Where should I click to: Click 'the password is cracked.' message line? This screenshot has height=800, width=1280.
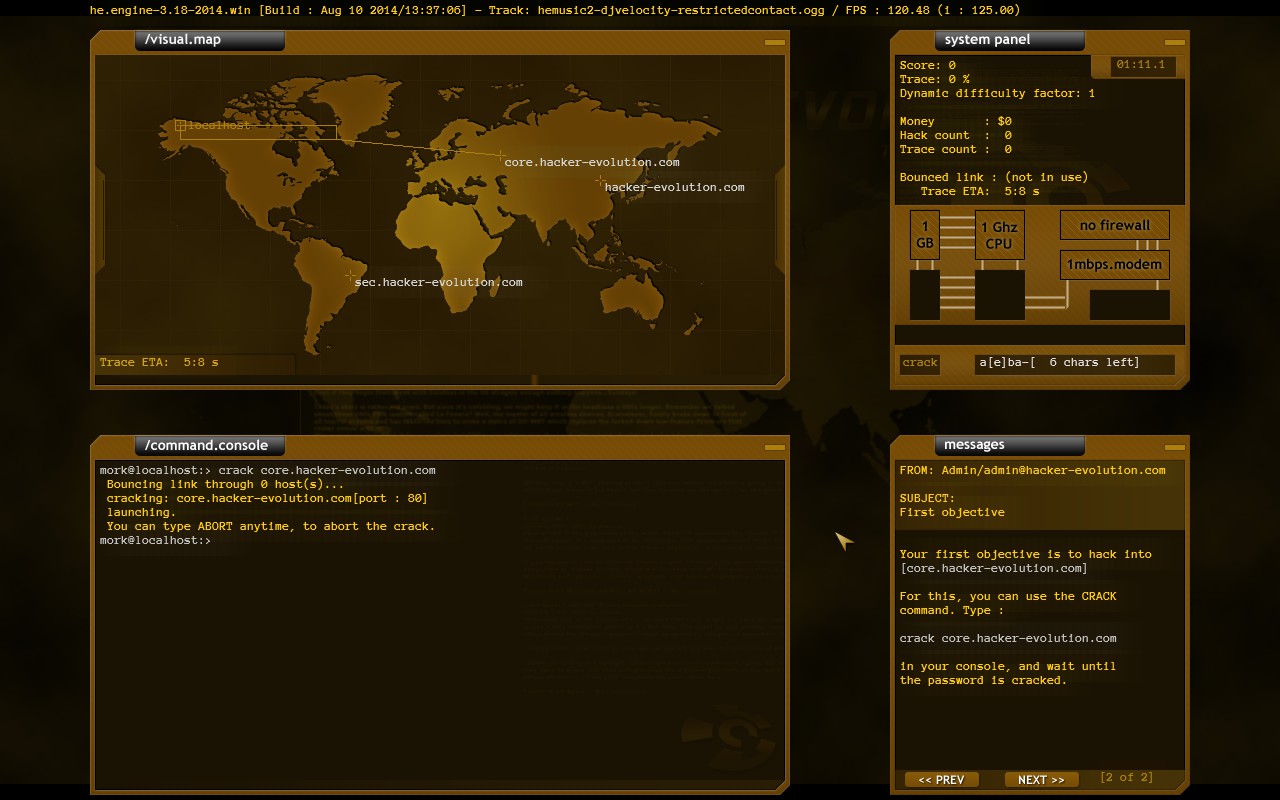click(984, 680)
